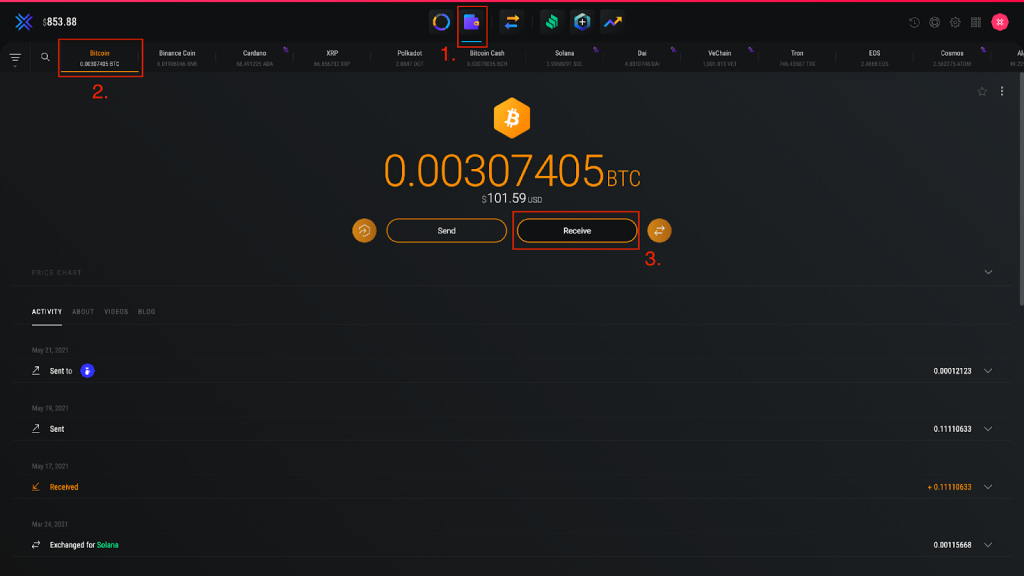1024x576 pixels.
Task: Expand the Received 0.11110633 transaction
Action: [988, 487]
